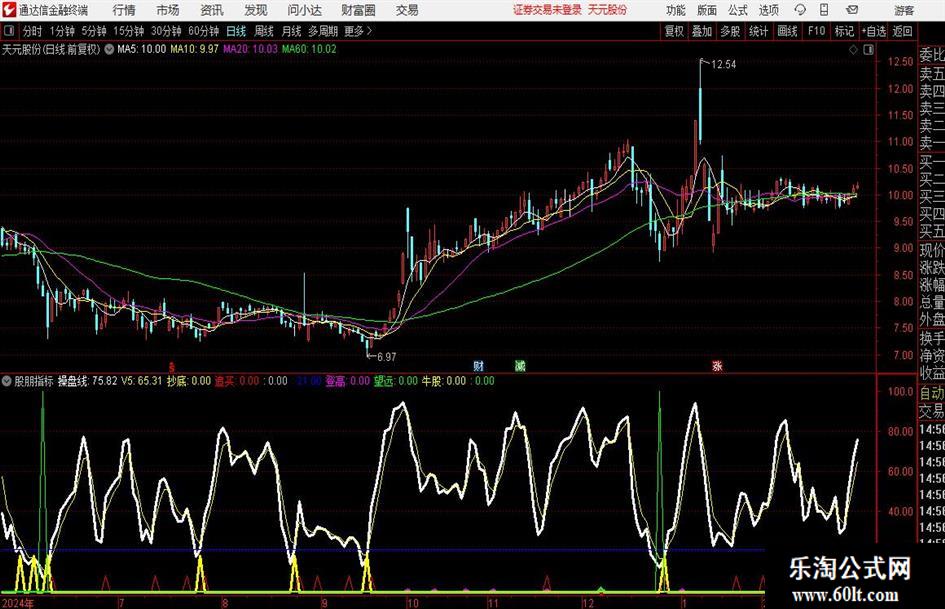
Task: Open the 版面 menu
Action: [x=706, y=10]
